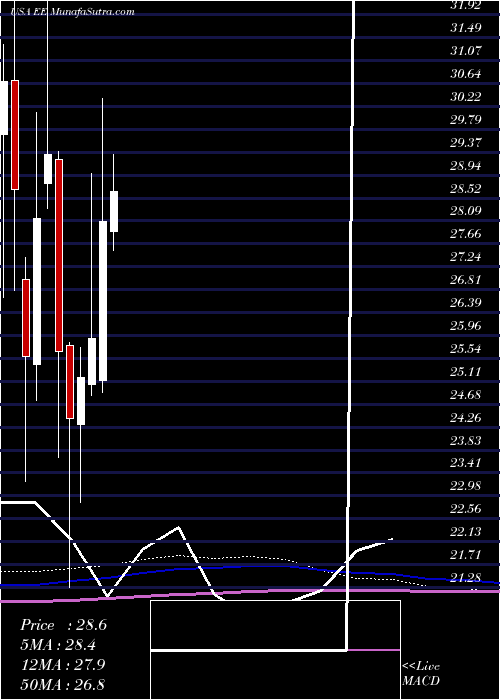Select the 23.41 price axis label
500x700 pixels.
(466, 463)
